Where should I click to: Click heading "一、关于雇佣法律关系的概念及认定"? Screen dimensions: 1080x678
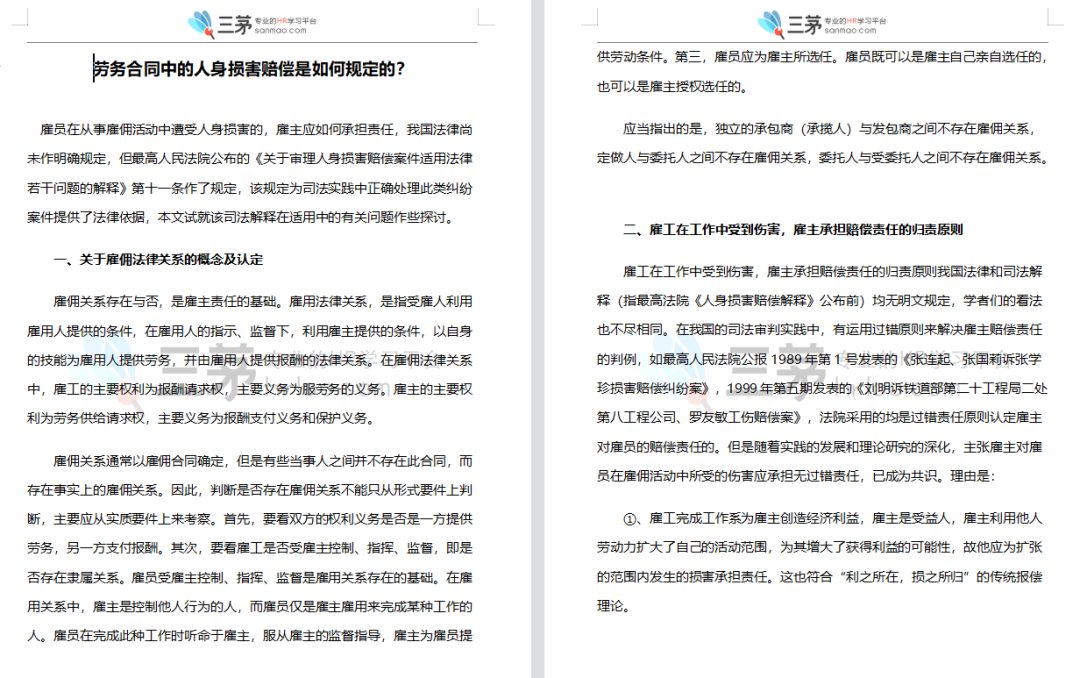[158, 260]
